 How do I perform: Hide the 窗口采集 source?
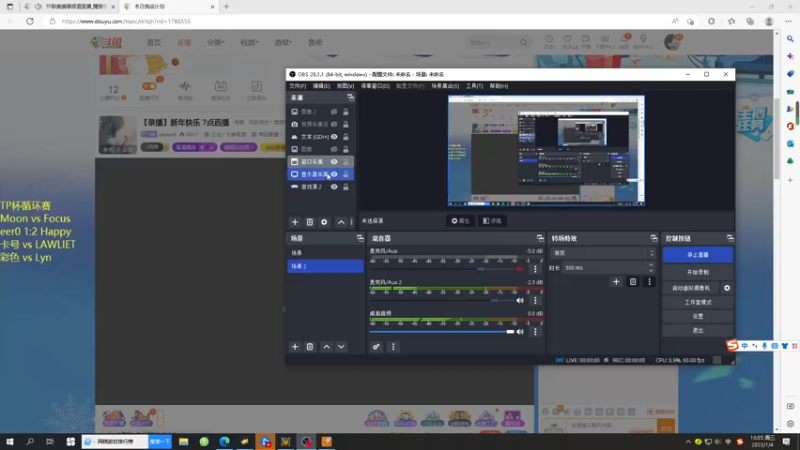(334, 162)
